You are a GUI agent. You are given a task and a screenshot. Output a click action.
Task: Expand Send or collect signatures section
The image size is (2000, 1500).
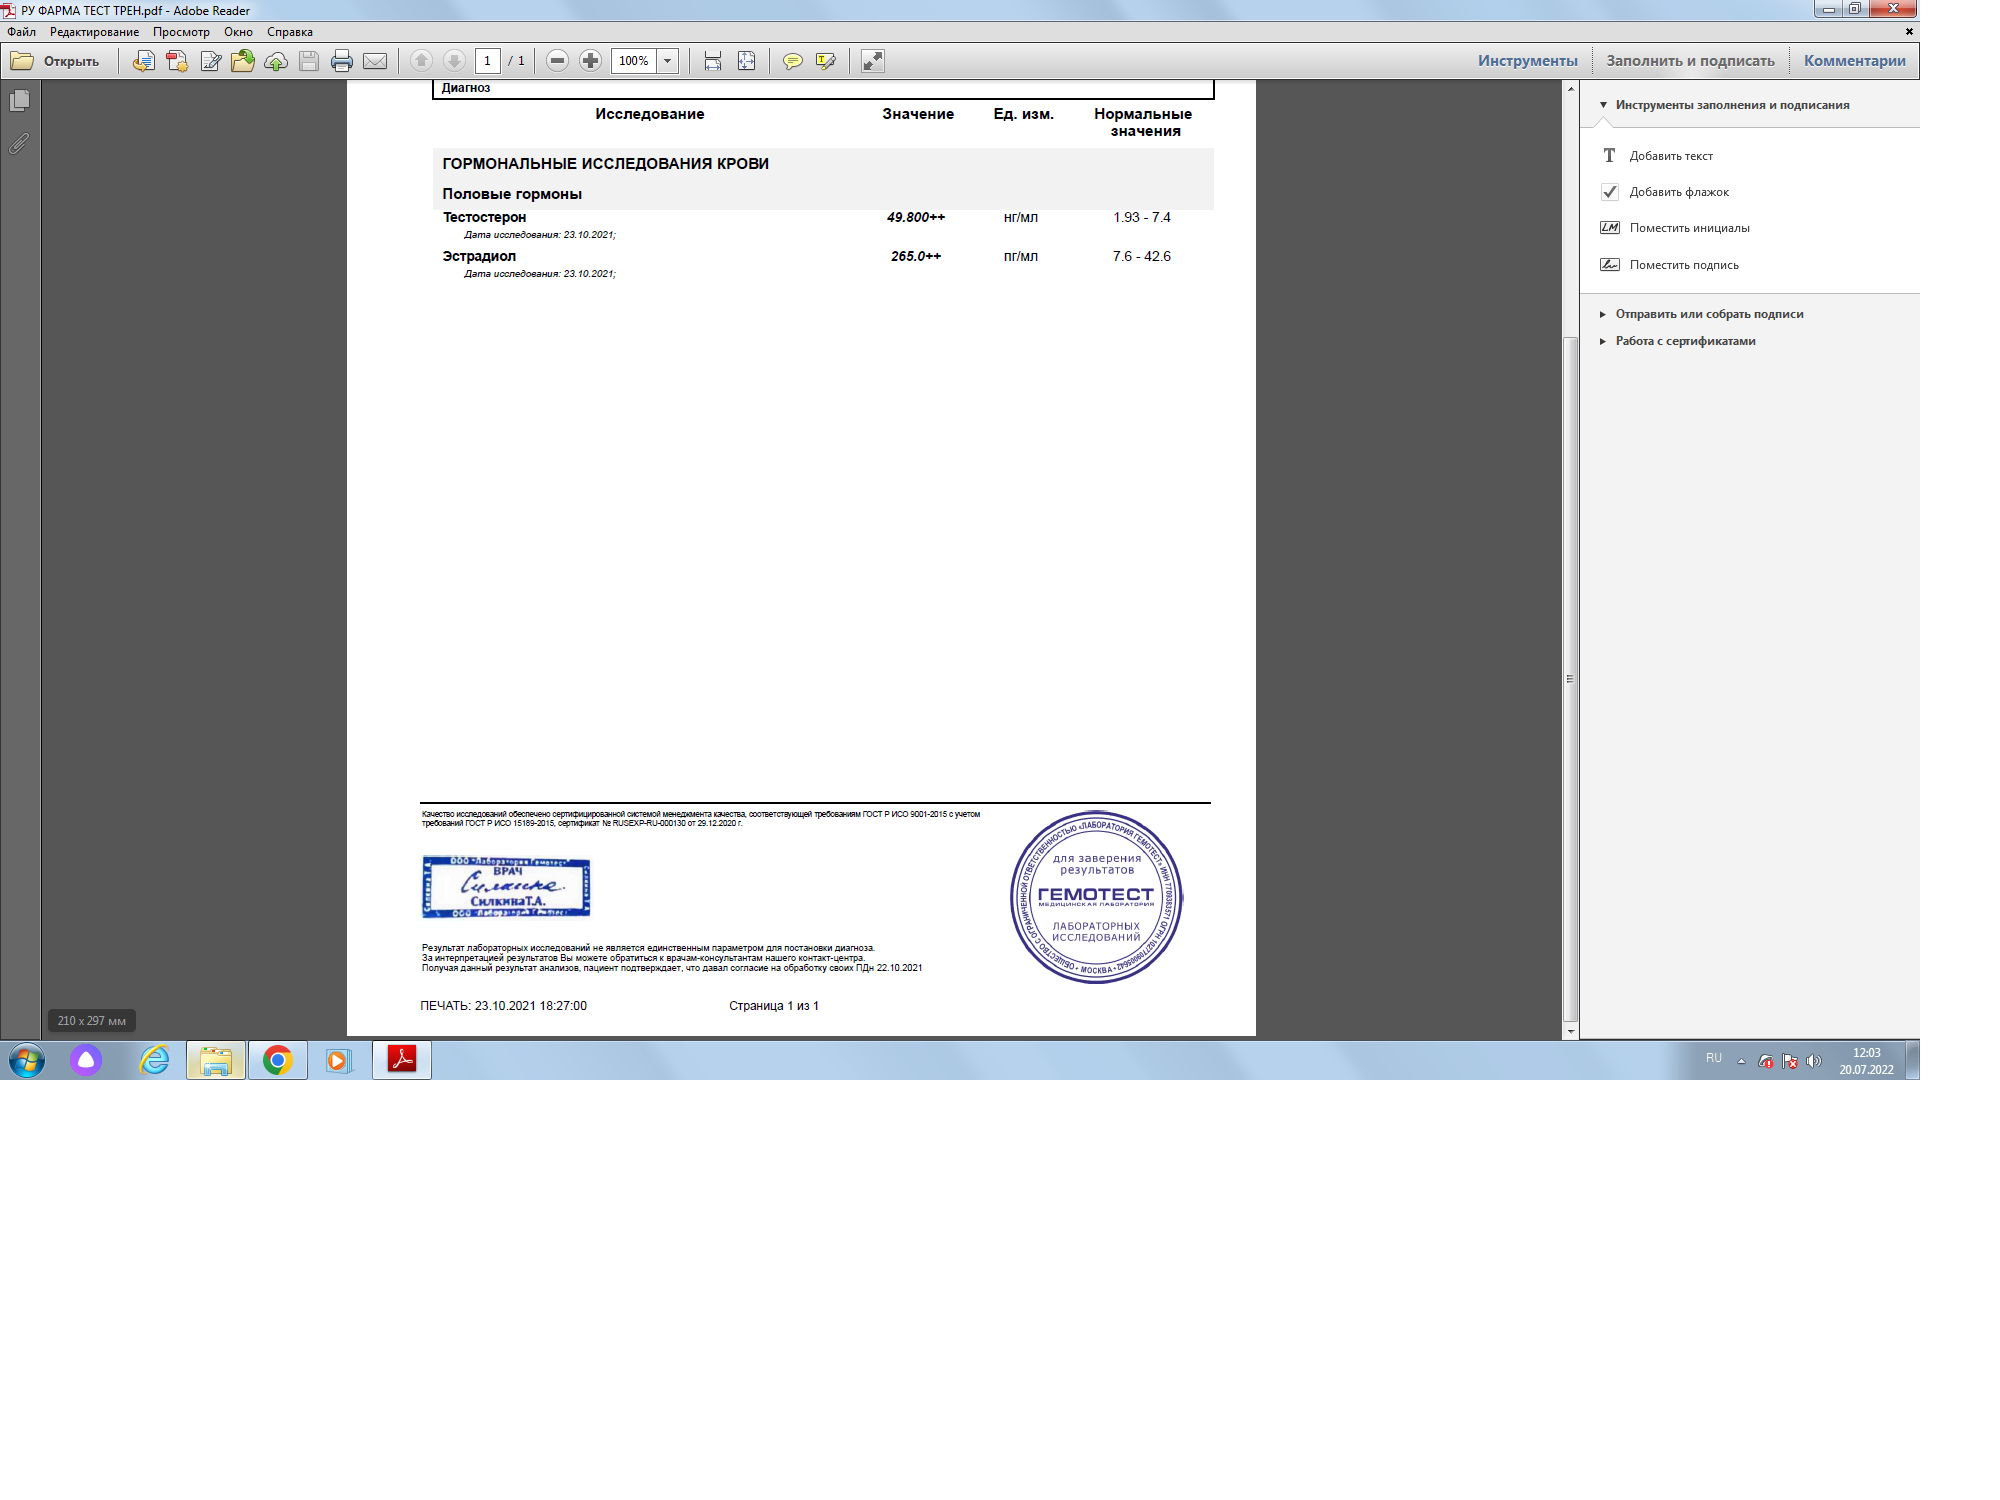1708,314
